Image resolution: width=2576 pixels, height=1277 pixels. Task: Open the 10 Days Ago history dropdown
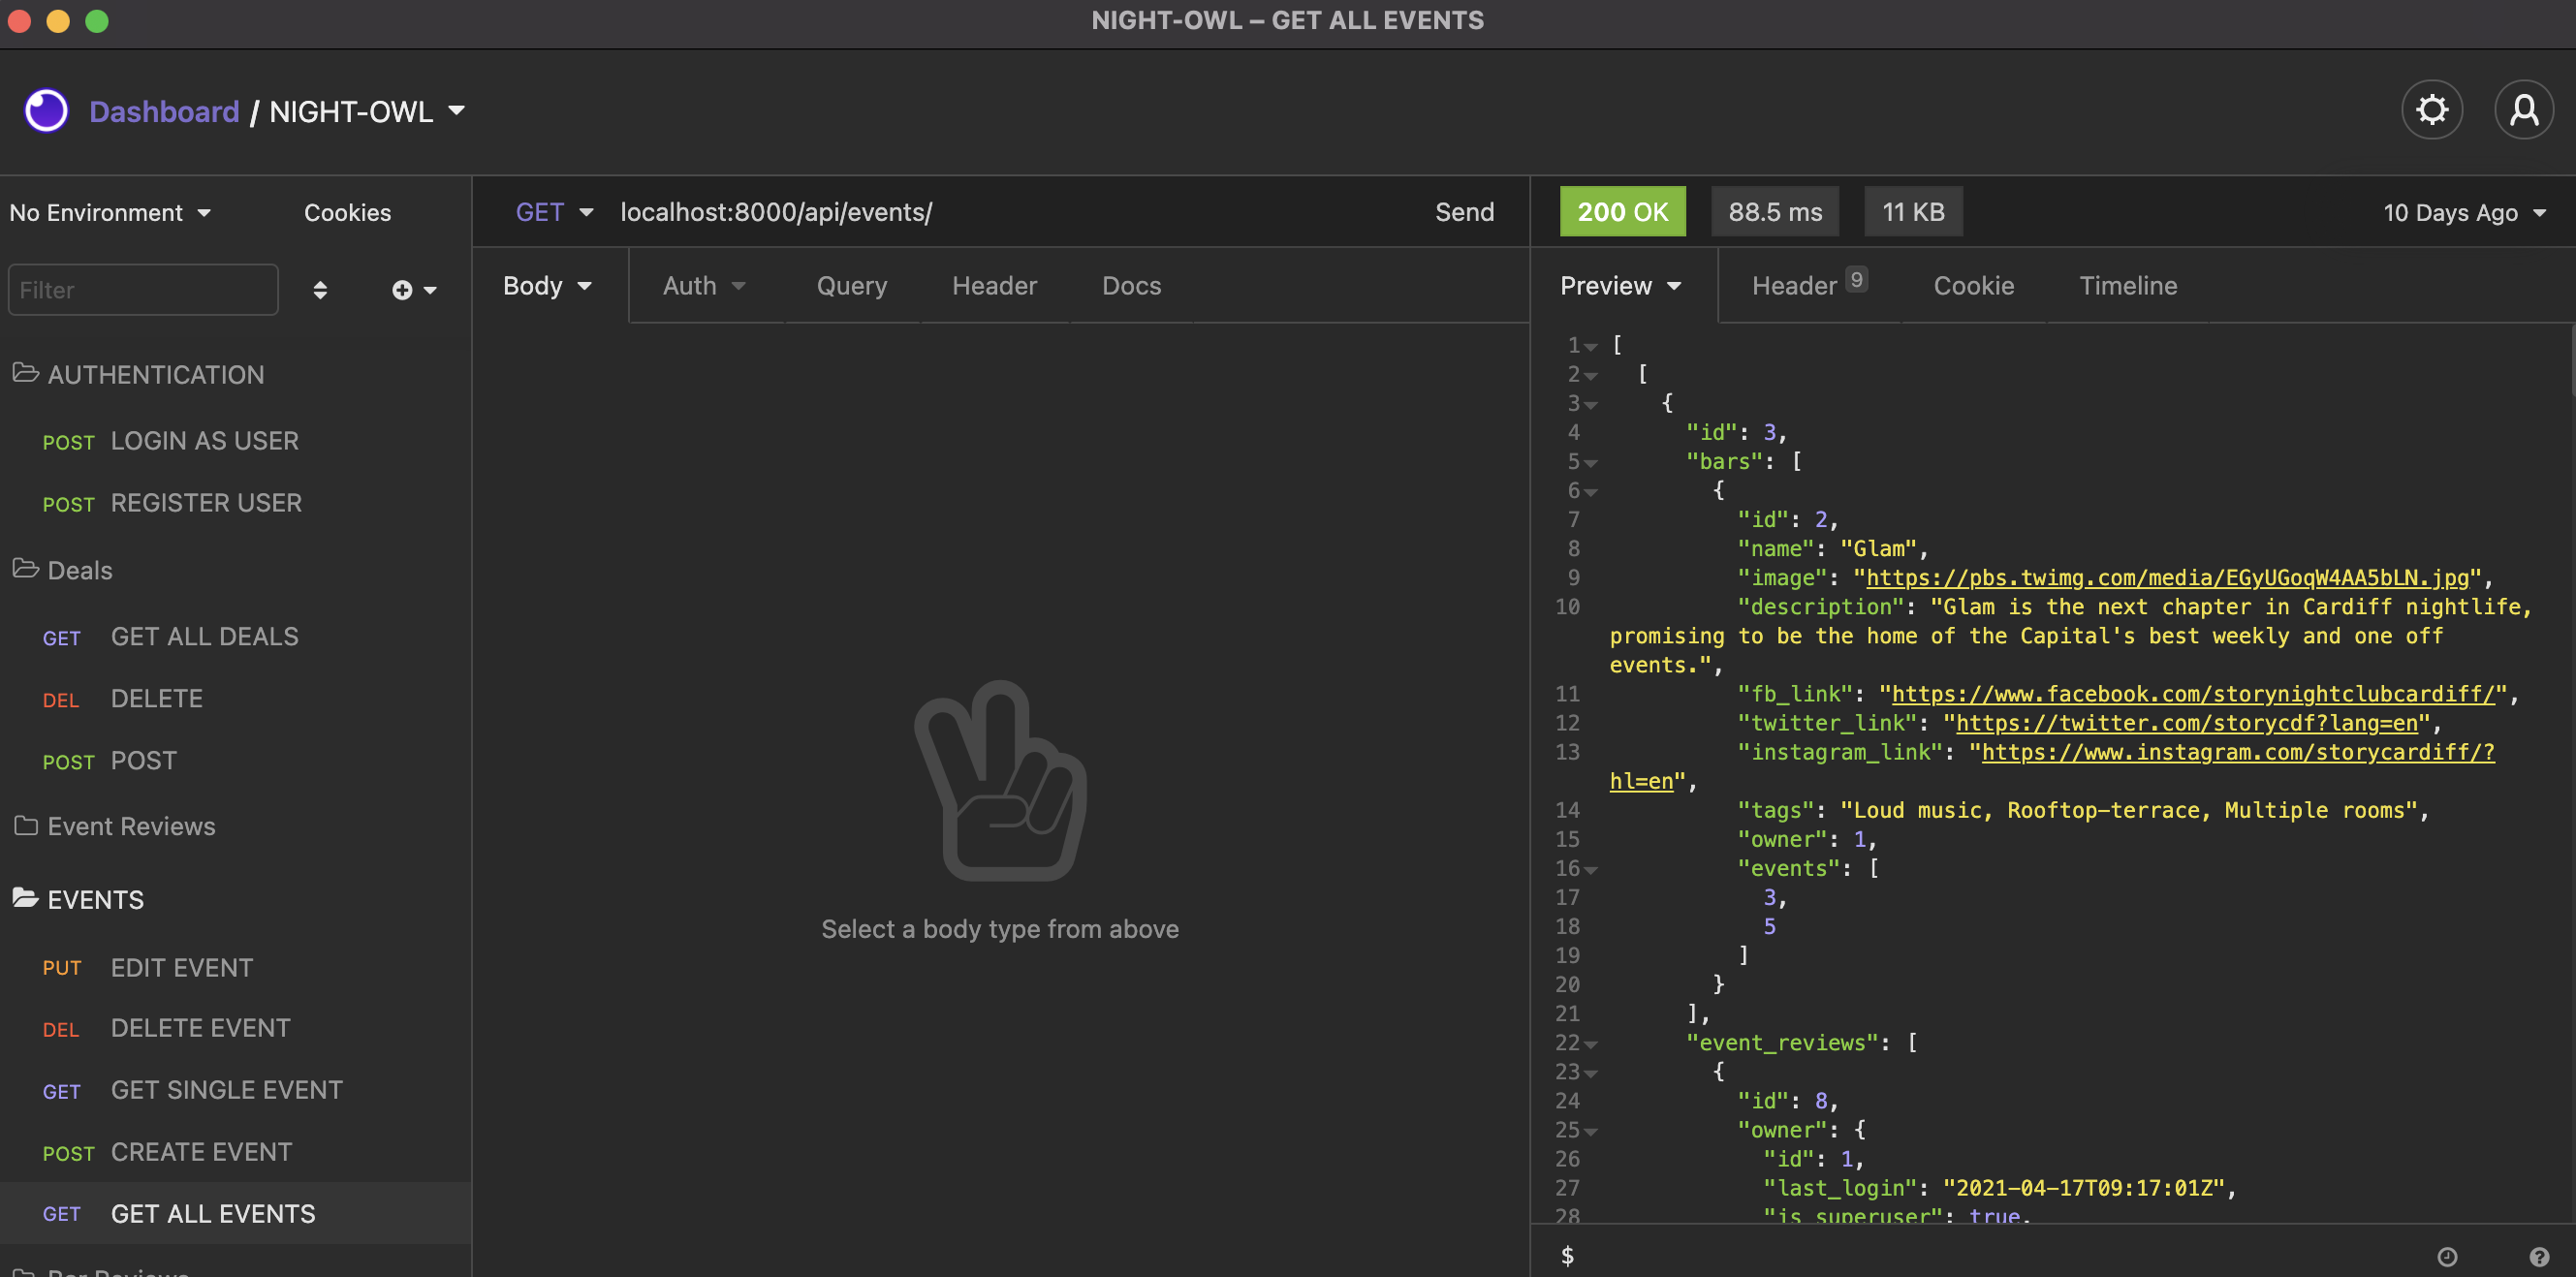2464,213
